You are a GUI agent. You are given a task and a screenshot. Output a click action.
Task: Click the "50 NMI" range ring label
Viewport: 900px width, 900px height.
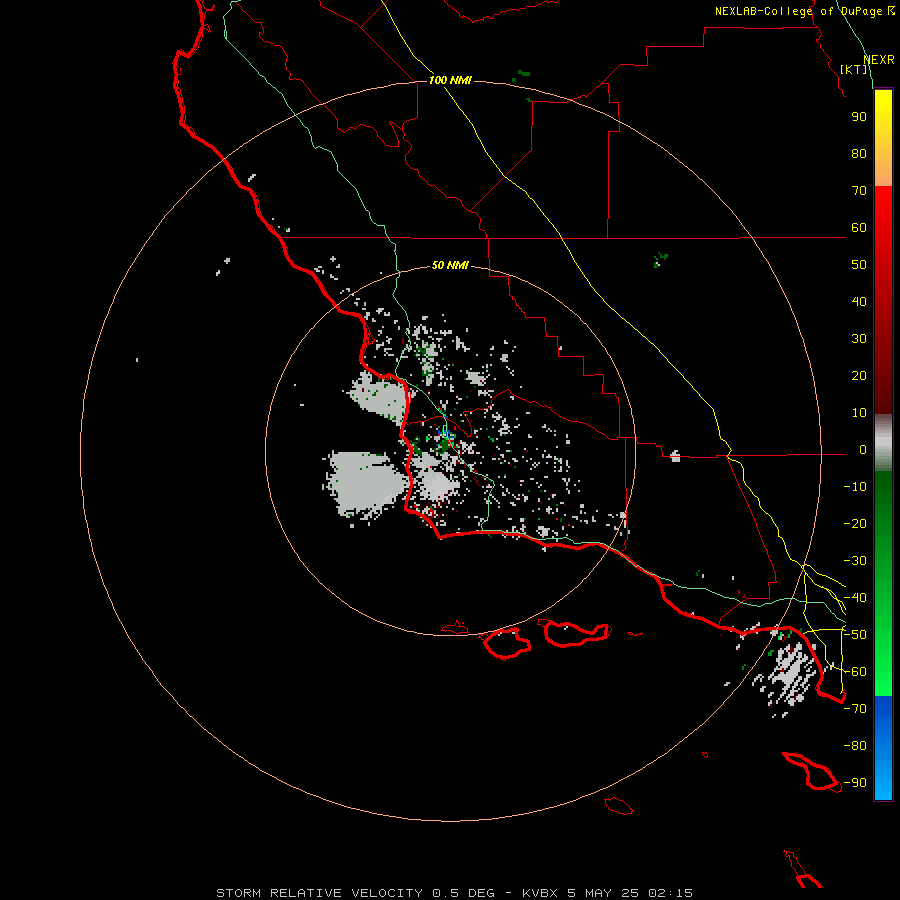tap(450, 265)
